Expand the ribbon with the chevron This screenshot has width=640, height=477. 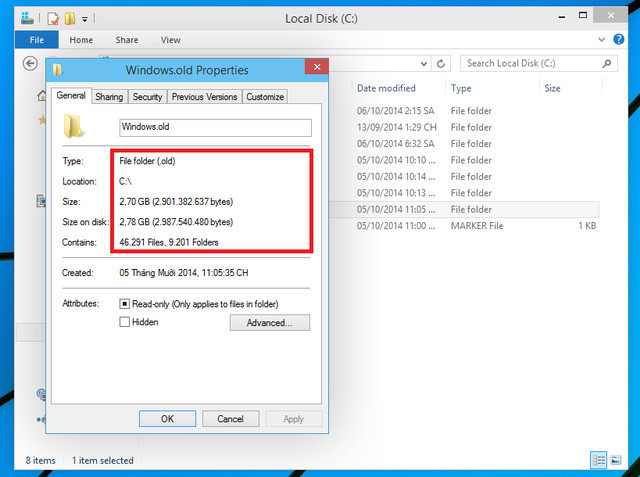(601, 40)
